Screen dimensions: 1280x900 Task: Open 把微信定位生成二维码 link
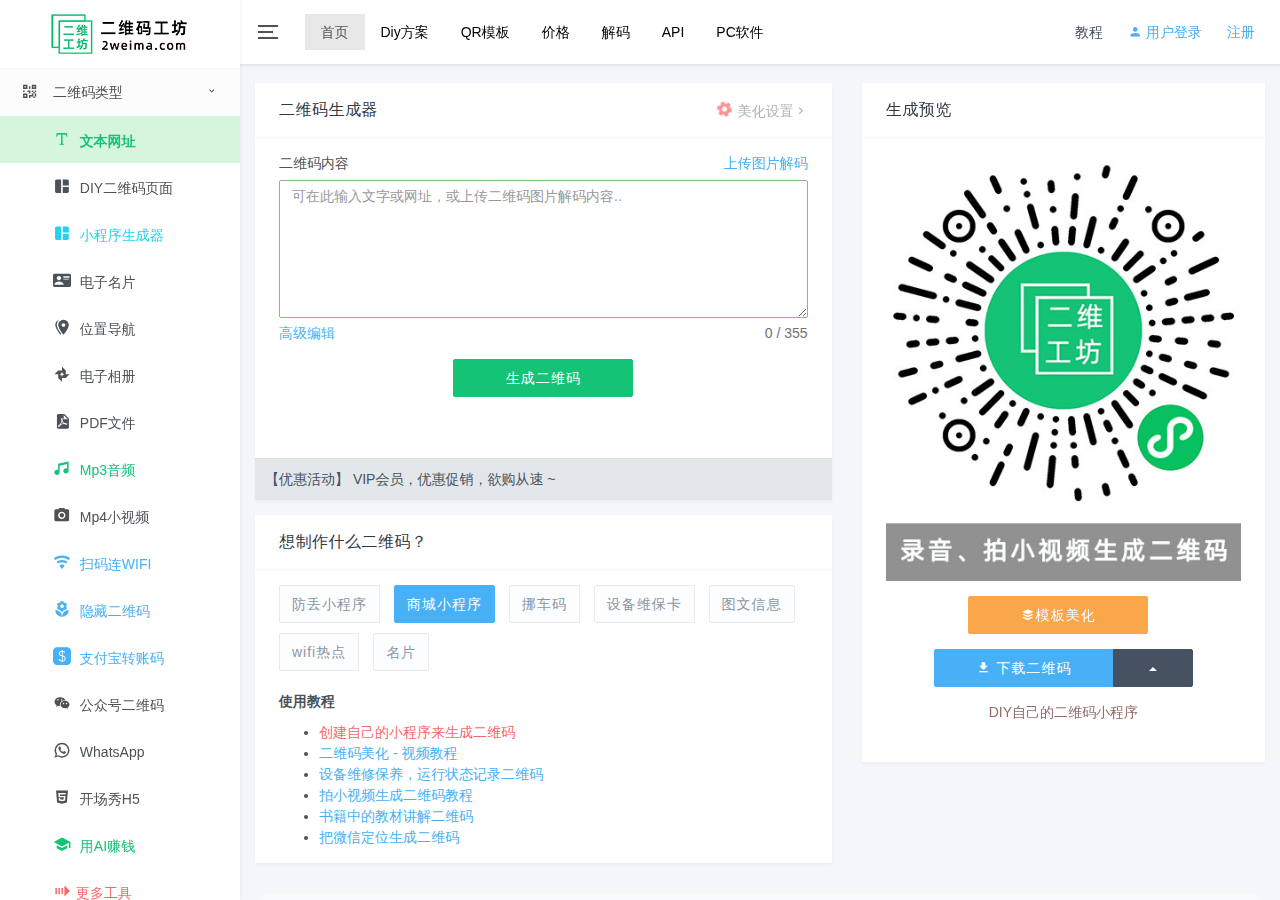389,837
